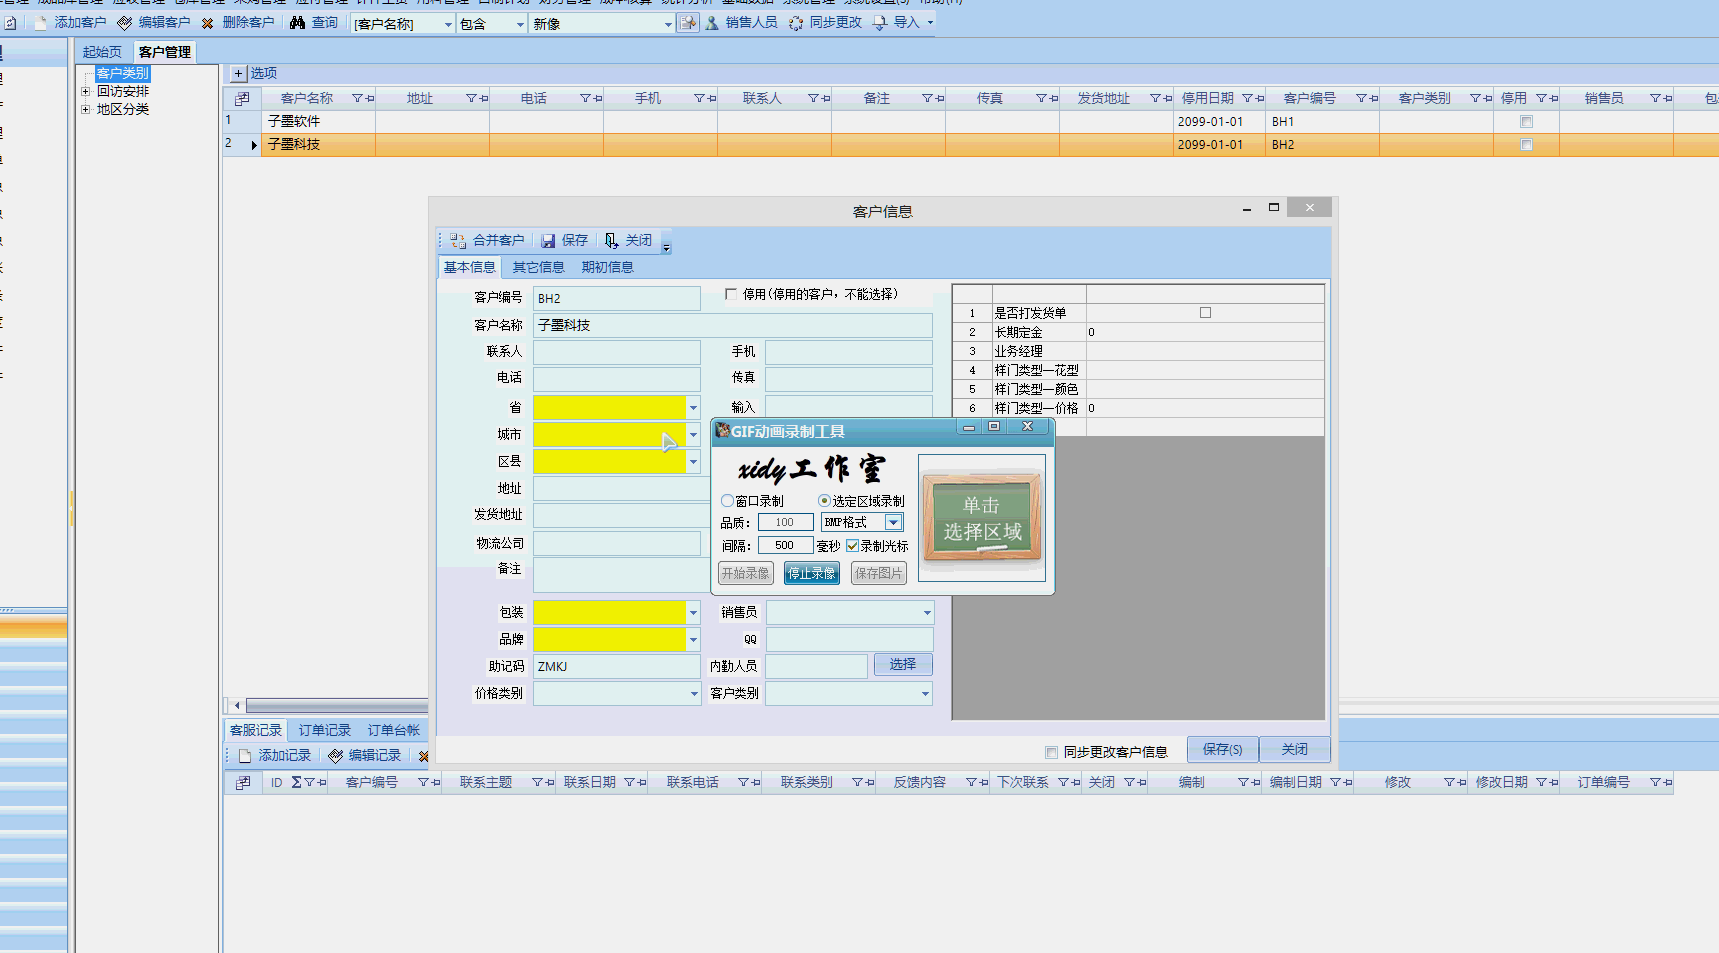The image size is (1719, 953).
Task: Enable the 停用 disabled-customer checkbox
Action: [x=731, y=294]
